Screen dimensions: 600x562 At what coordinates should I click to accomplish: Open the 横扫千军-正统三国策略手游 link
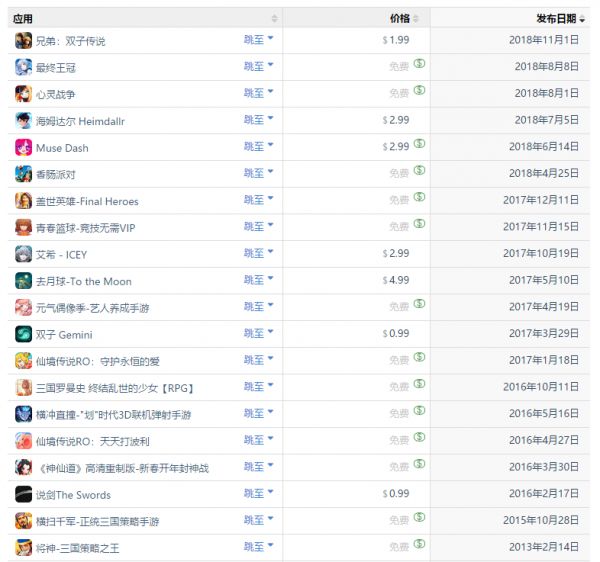point(97,521)
